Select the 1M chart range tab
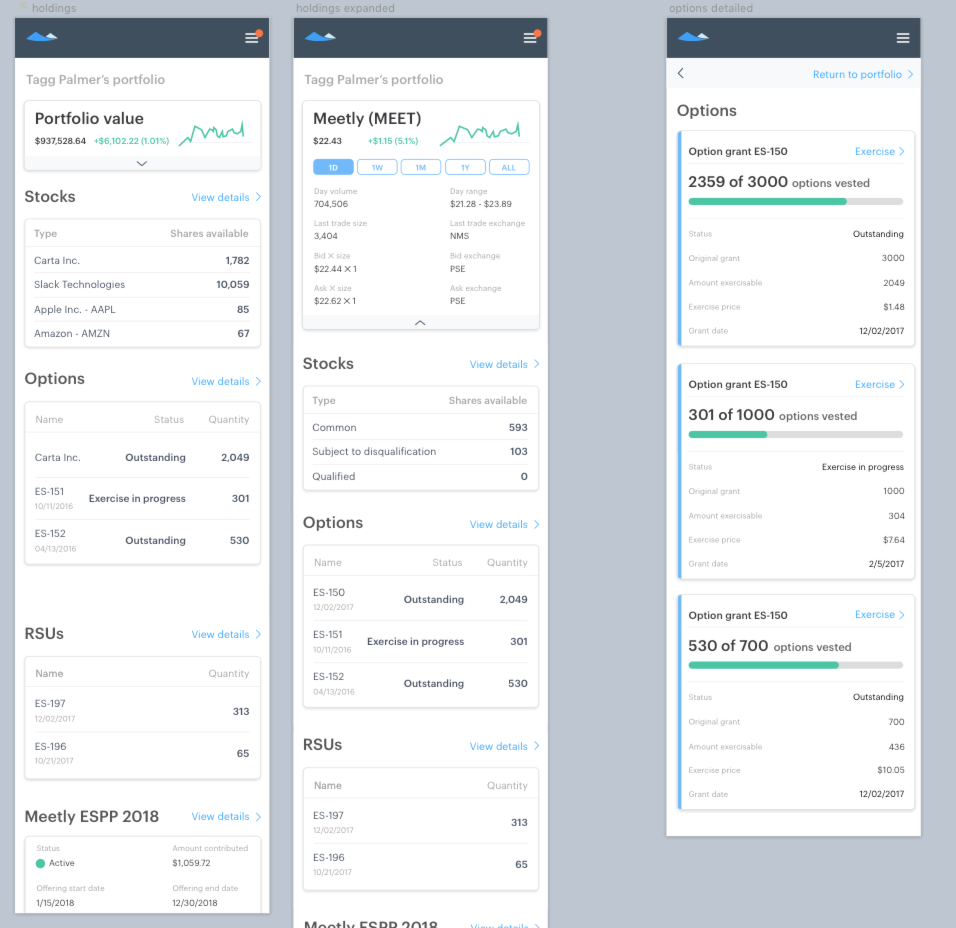This screenshot has height=928, width=956. (x=421, y=167)
